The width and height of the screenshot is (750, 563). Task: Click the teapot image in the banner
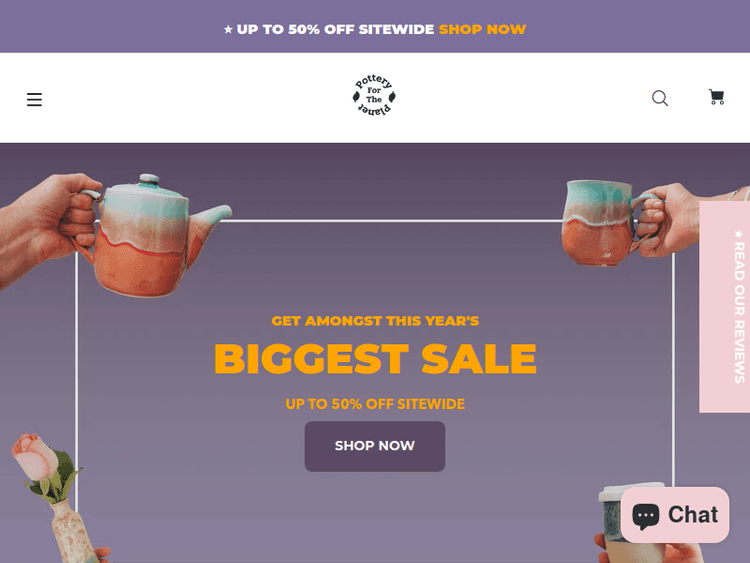pyautogui.click(x=151, y=236)
